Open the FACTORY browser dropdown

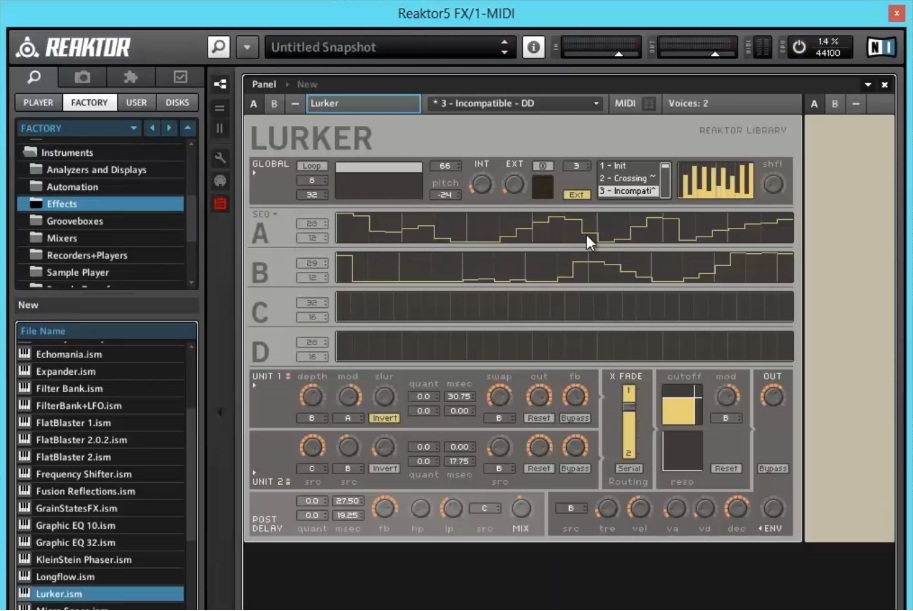pos(79,128)
